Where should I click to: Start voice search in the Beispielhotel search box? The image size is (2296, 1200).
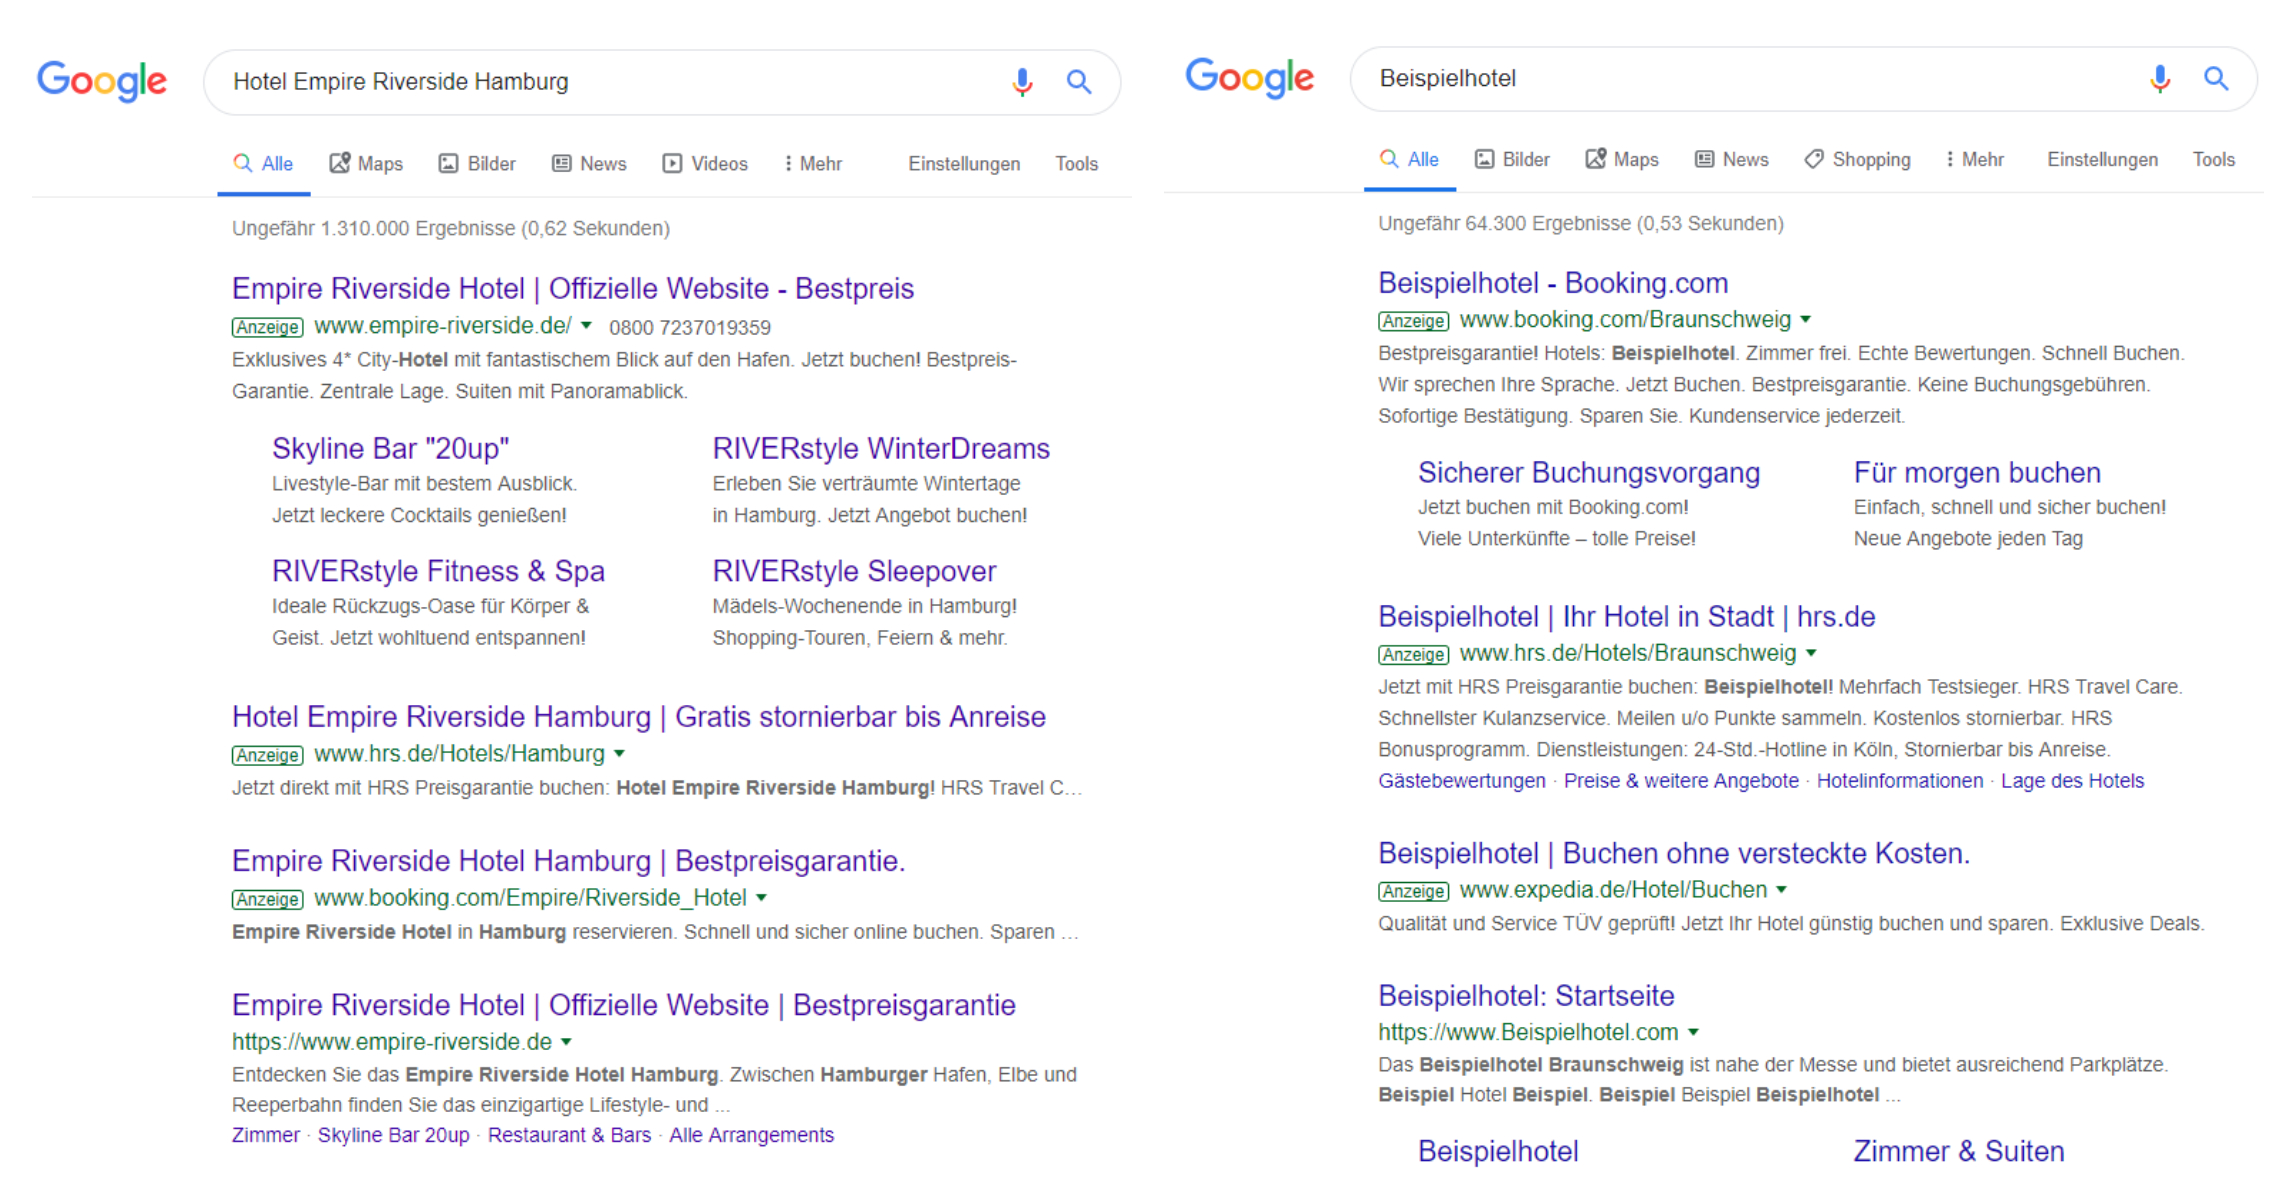pos(2160,78)
